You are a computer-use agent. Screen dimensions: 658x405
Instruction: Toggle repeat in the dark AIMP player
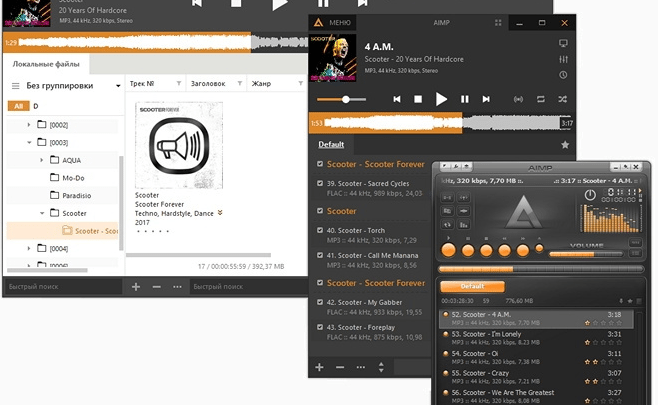[540, 99]
